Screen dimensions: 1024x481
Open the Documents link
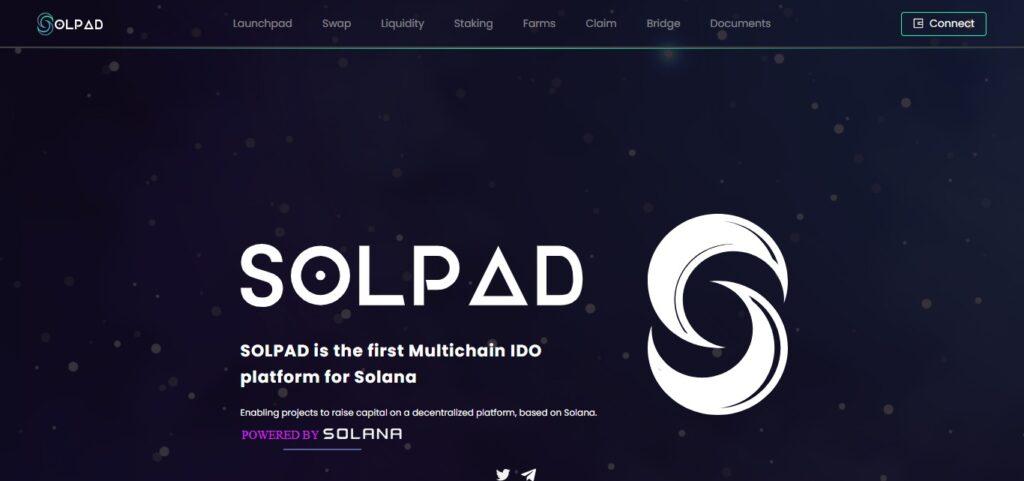point(740,23)
